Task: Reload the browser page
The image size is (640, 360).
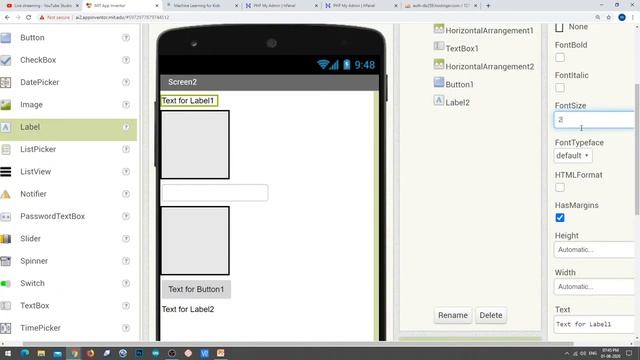Action: [x=29, y=18]
